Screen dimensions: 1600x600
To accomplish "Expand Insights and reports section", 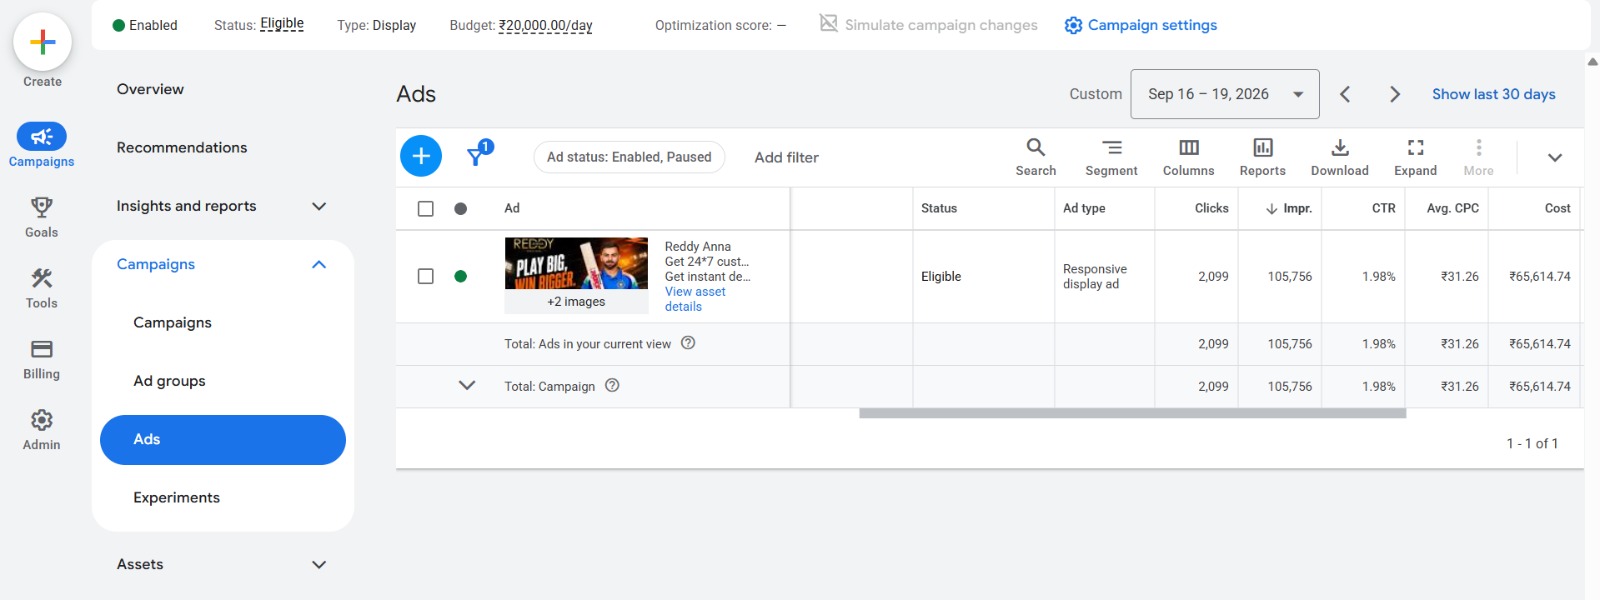I will (319, 206).
